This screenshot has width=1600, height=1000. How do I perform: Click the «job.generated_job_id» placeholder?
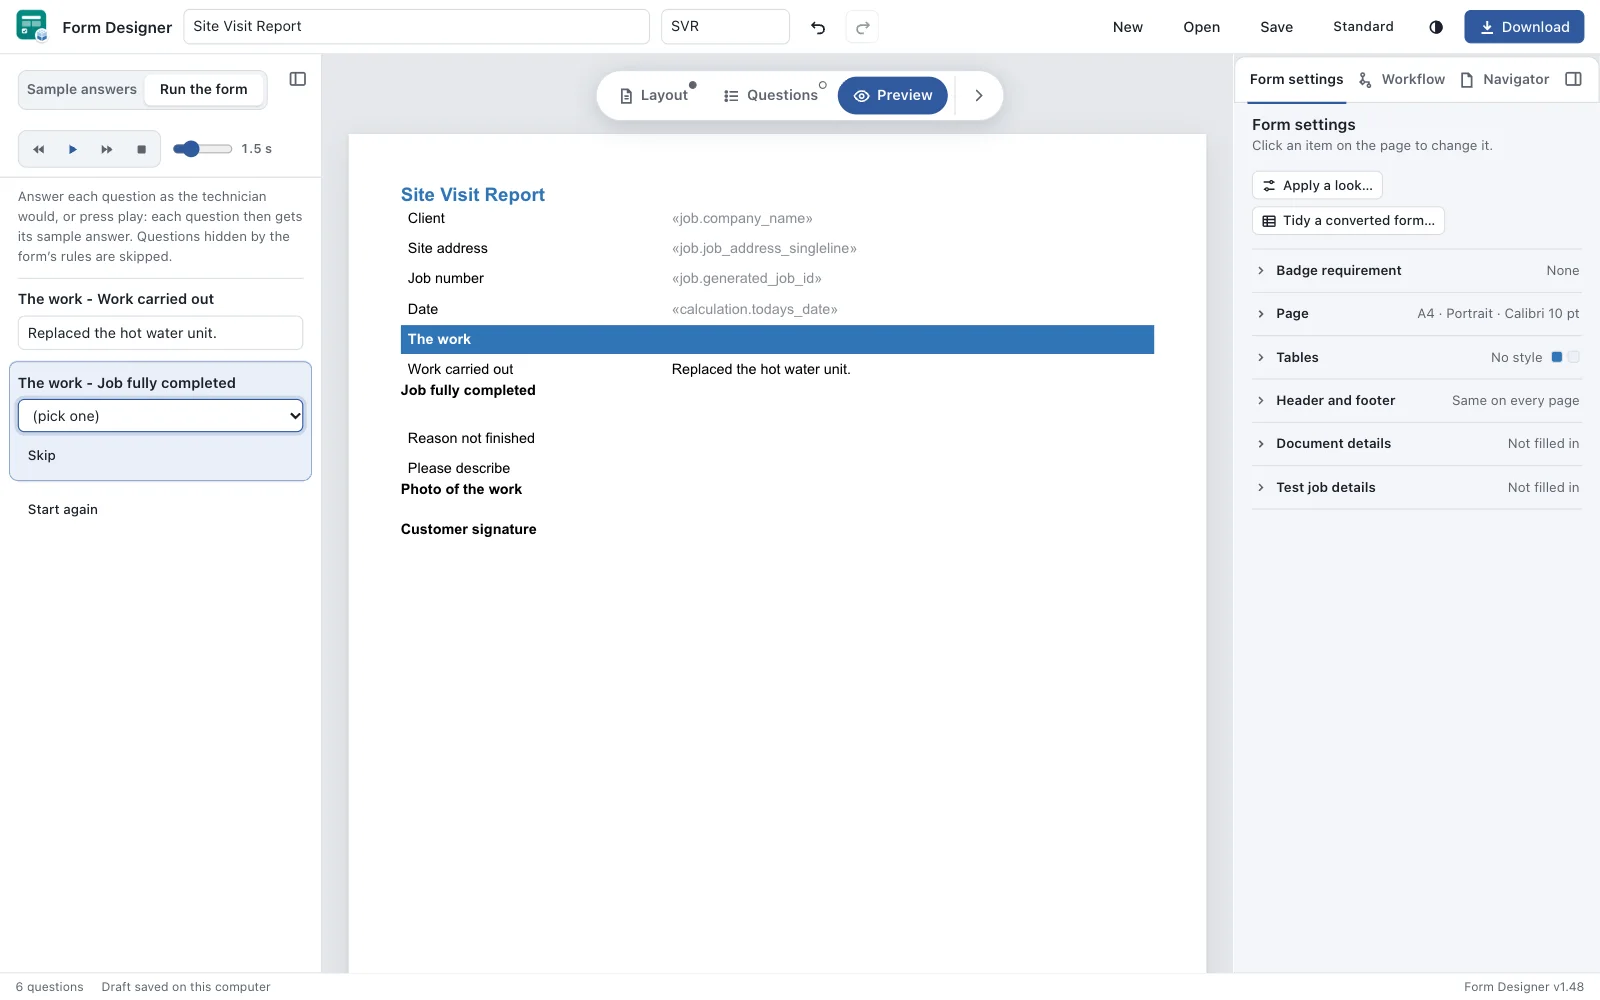click(x=747, y=279)
